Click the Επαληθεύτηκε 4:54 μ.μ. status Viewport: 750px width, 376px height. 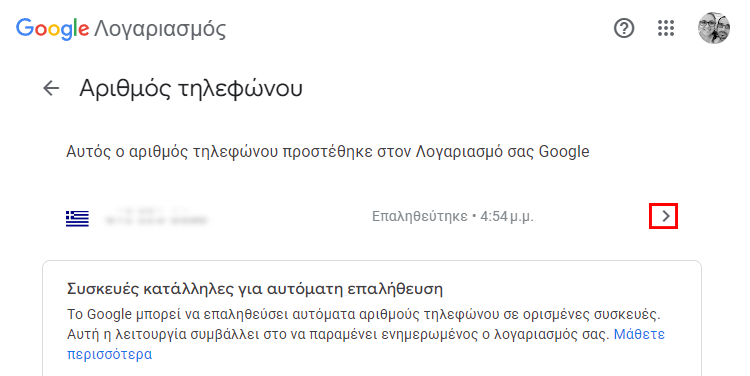(x=452, y=217)
